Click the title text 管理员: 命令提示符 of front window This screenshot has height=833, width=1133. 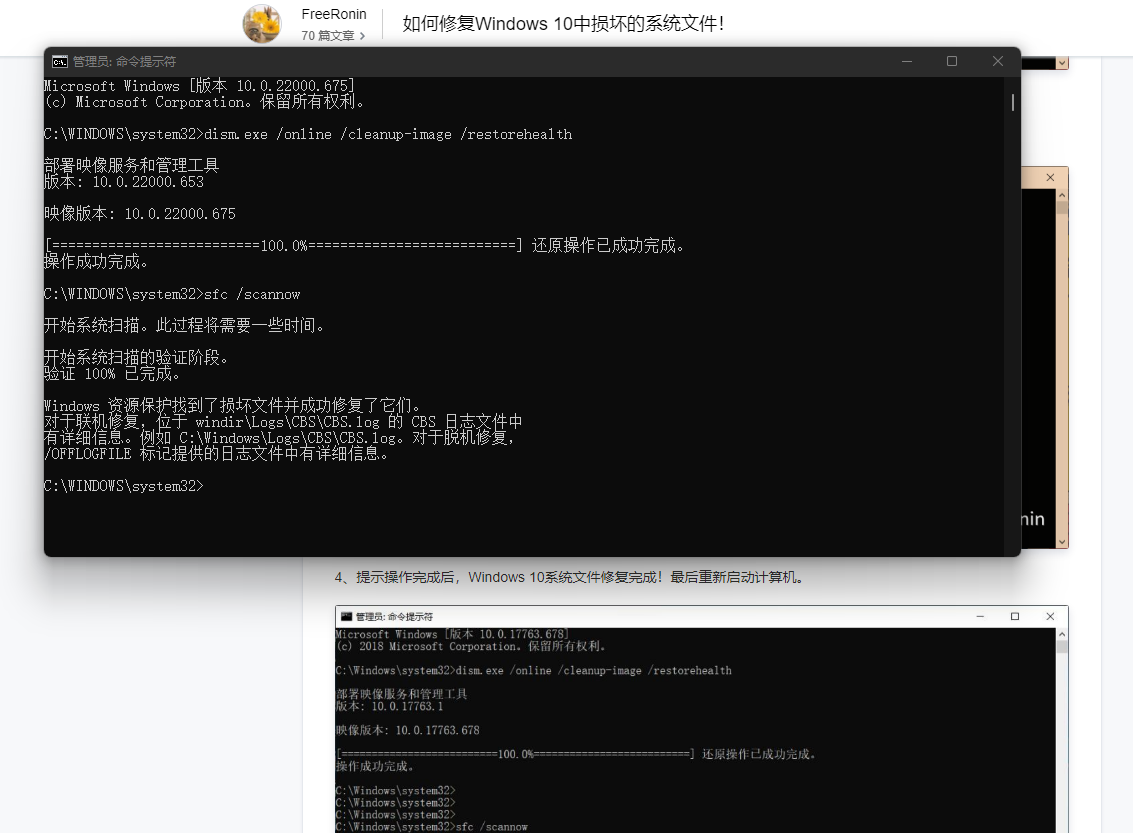tap(124, 61)
